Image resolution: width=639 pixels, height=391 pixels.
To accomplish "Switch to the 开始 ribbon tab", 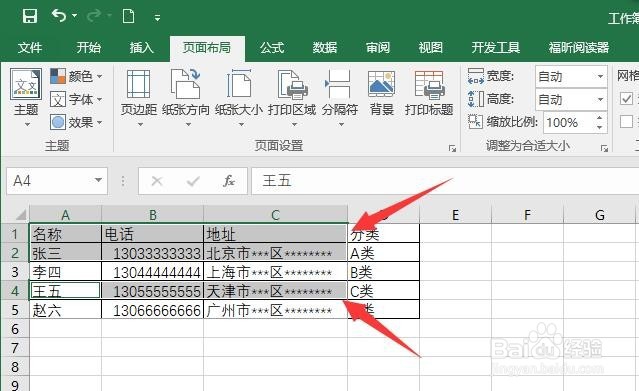I will coord(88,47).
